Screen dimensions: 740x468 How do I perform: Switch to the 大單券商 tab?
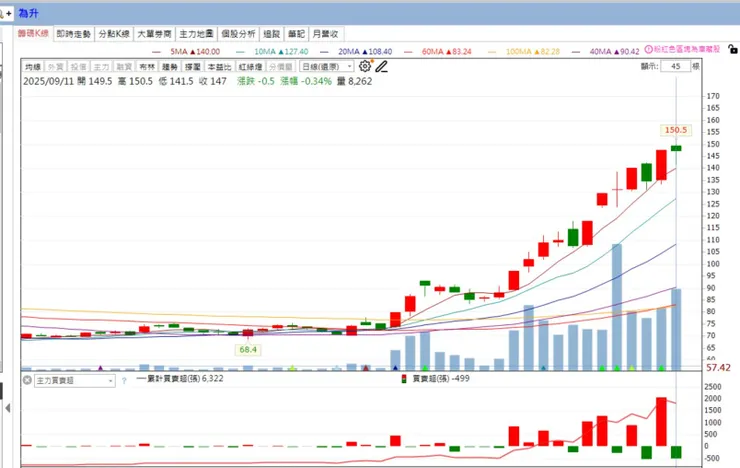pyautogui.click(x=154, y=34)
